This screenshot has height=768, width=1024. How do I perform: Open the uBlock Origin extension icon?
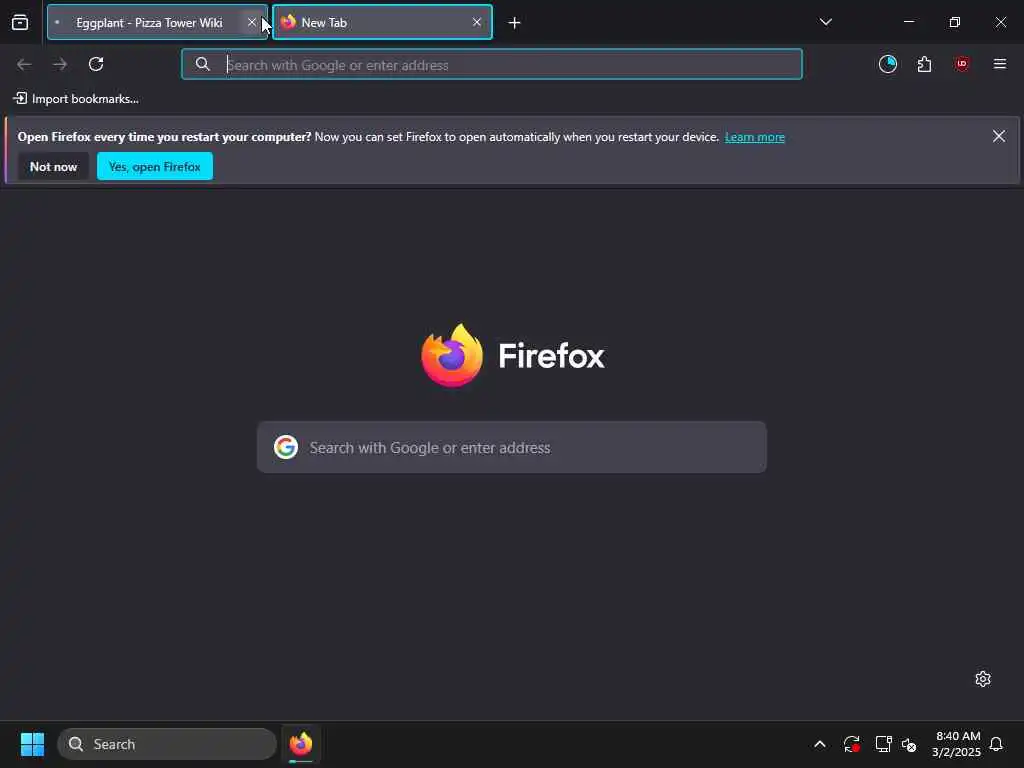pyautogui.click(x=961, y=64)
